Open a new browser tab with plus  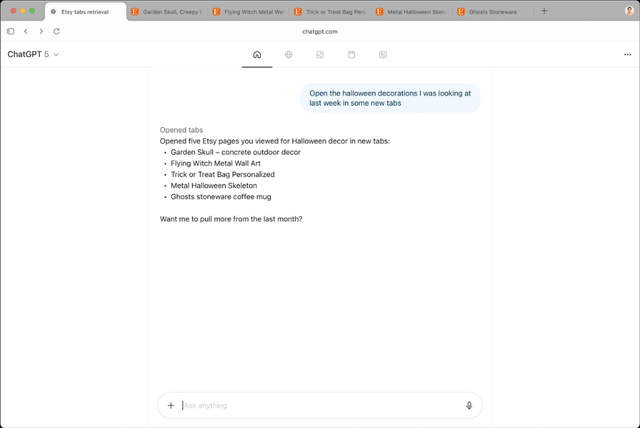tap(544, 11)
